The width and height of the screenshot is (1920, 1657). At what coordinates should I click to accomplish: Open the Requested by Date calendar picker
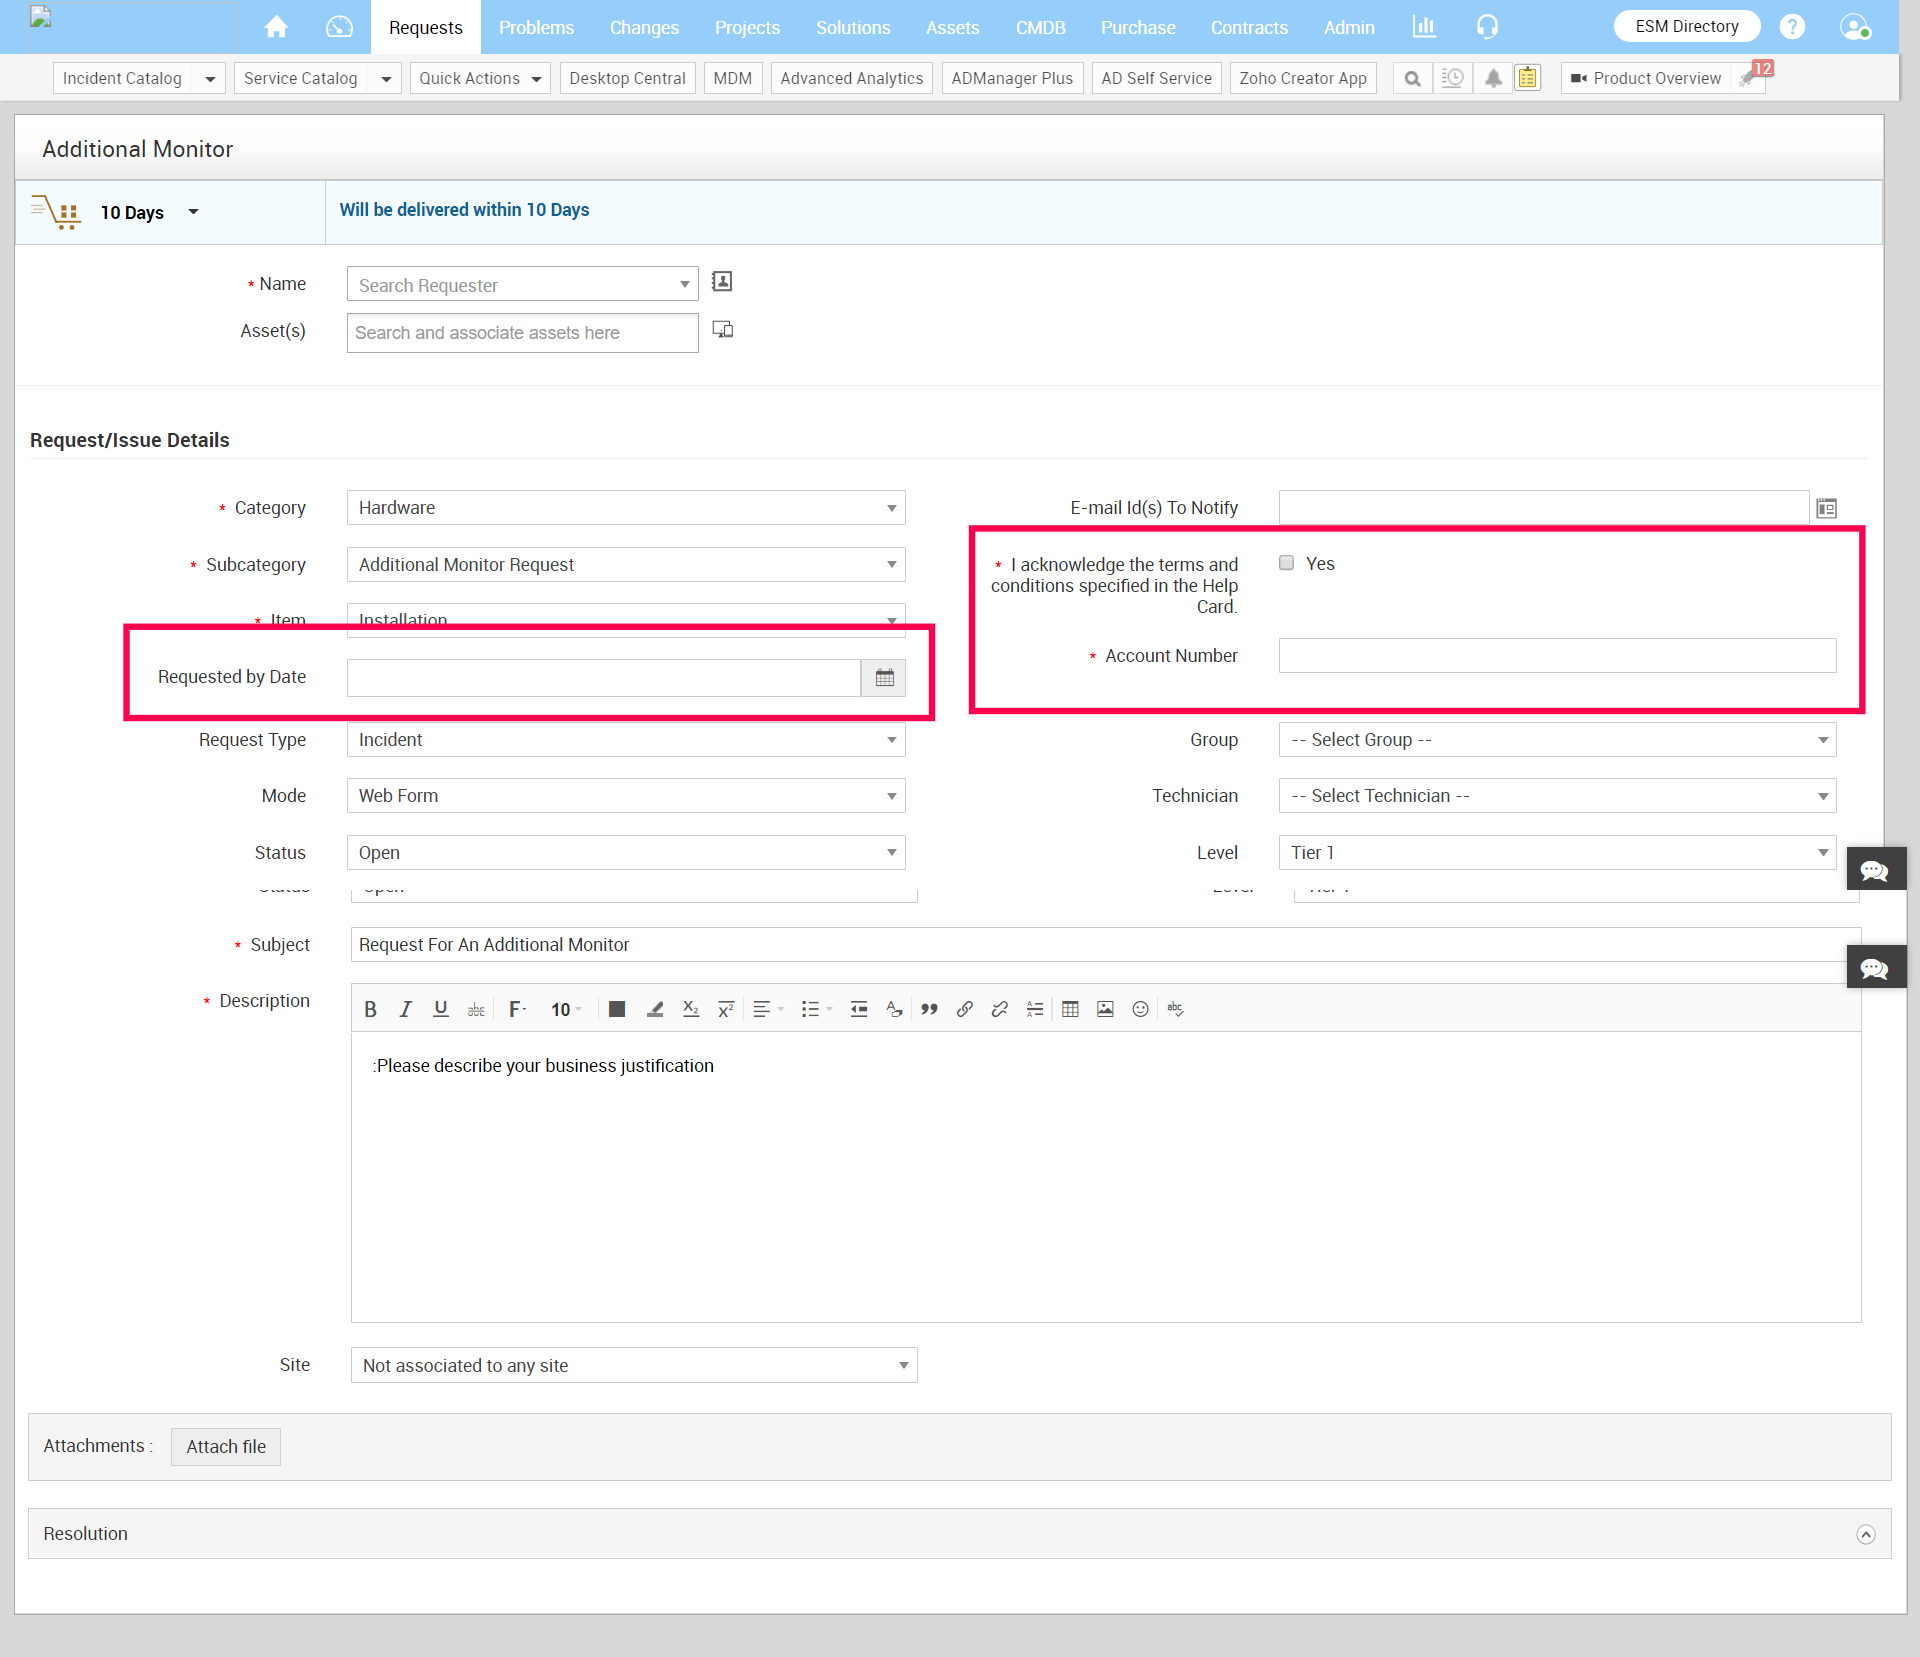coord(884,678)
